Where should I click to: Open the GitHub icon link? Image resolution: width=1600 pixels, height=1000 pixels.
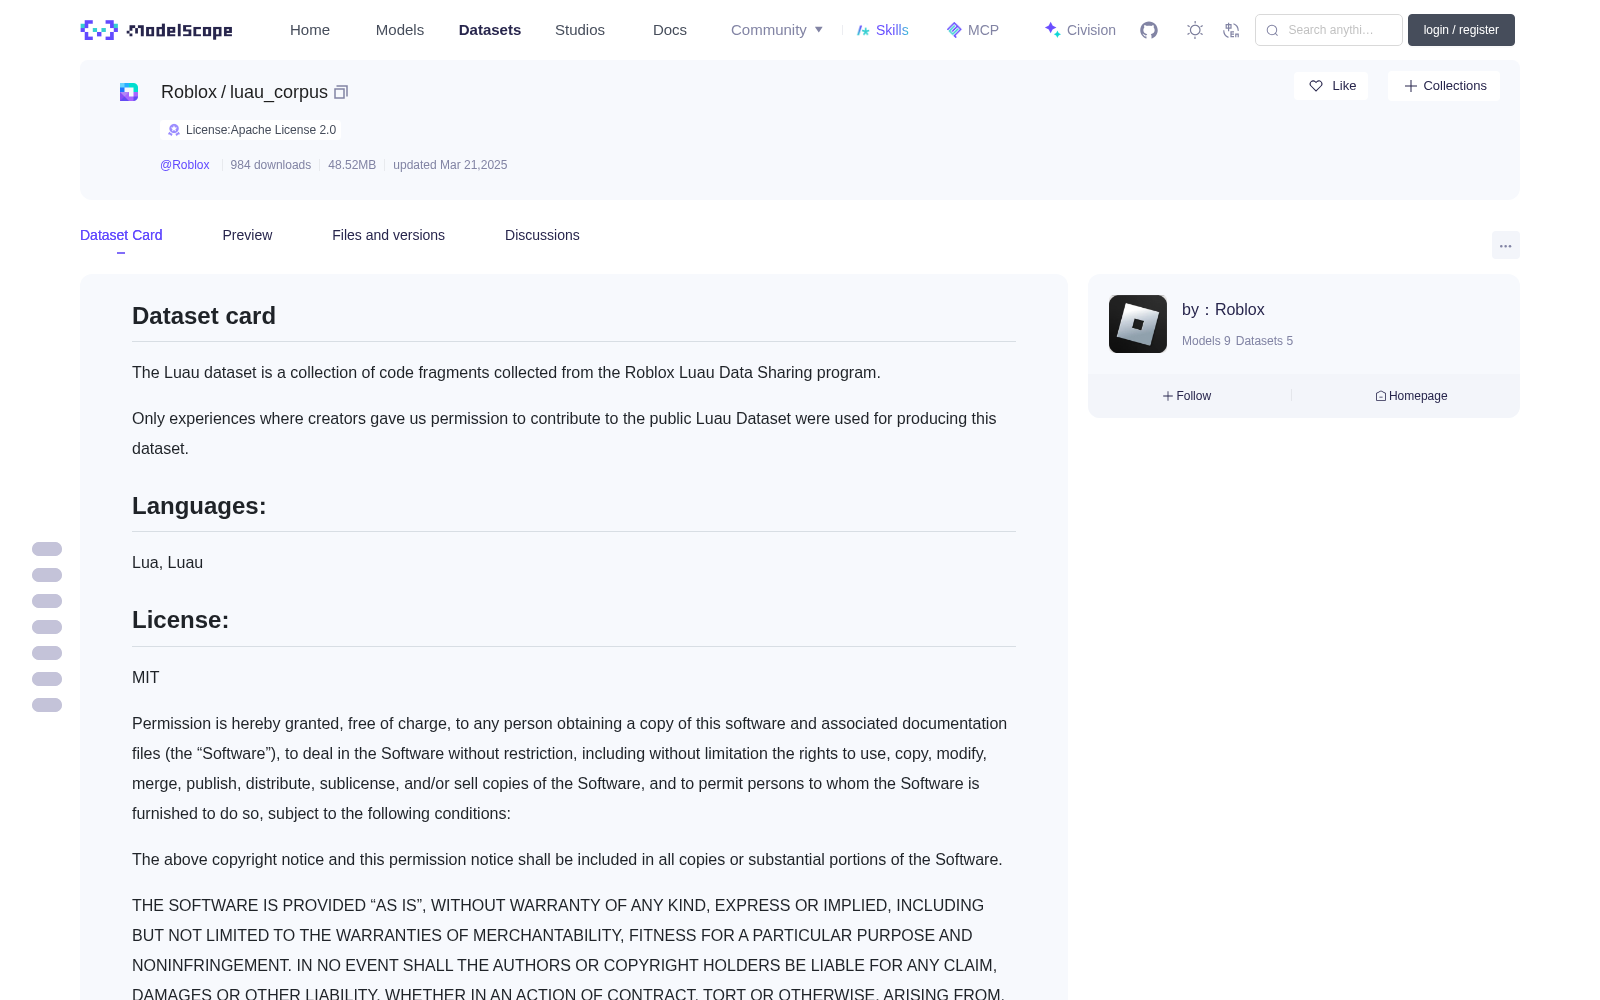1149,30
